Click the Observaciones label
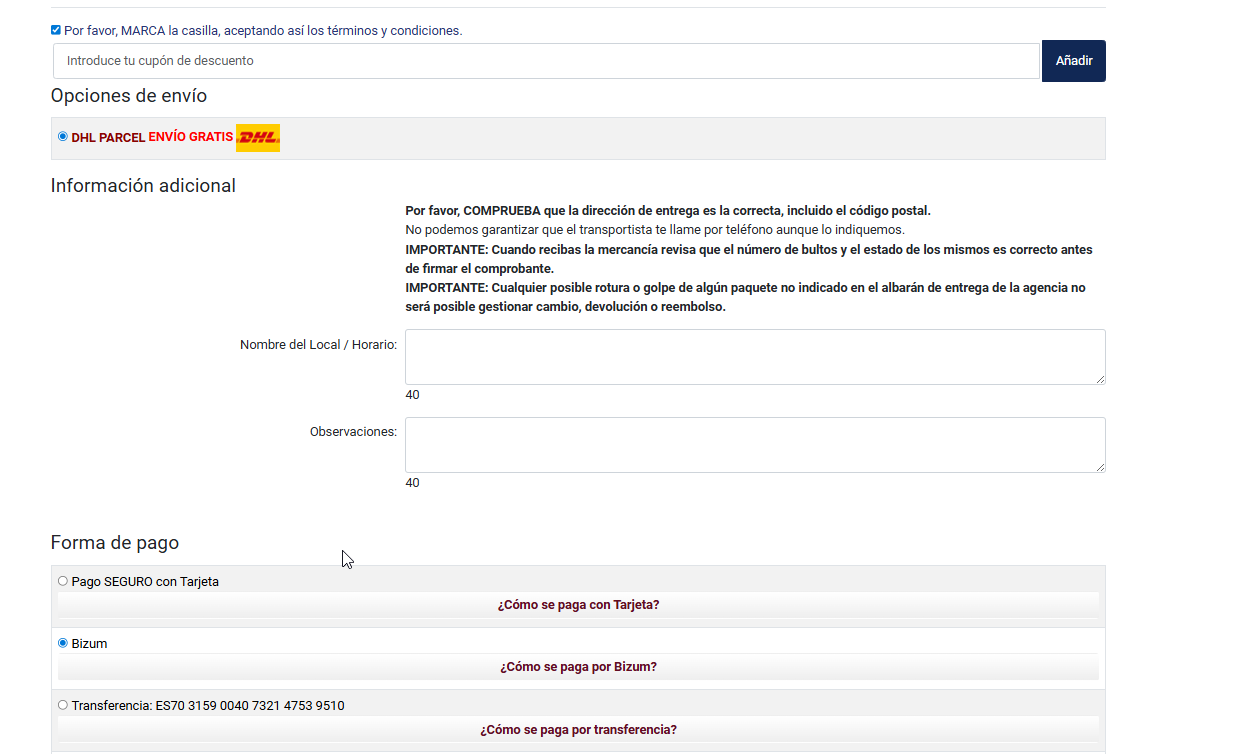 point(354,433)
